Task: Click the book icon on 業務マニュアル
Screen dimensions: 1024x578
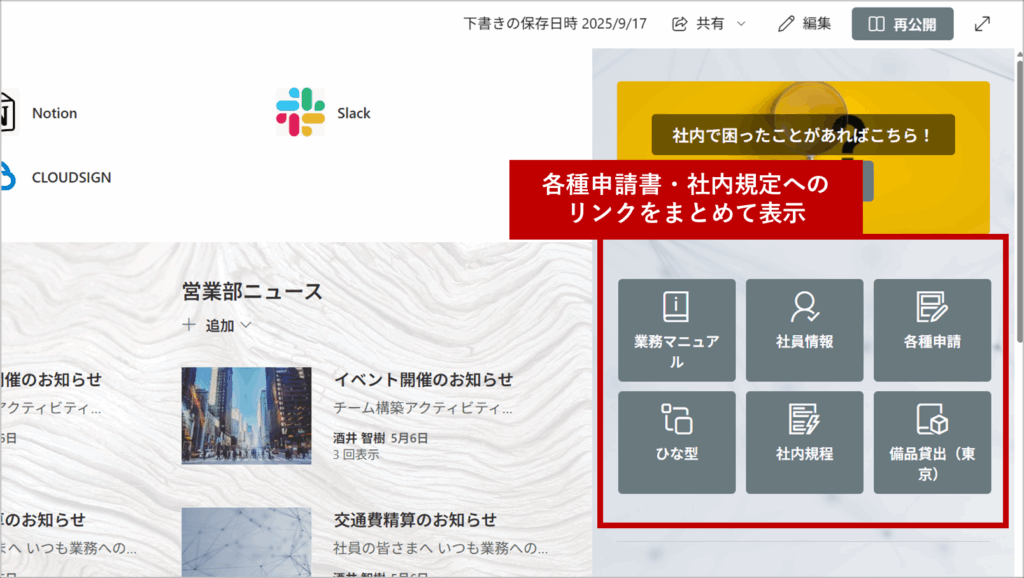Action: [676, 307]
